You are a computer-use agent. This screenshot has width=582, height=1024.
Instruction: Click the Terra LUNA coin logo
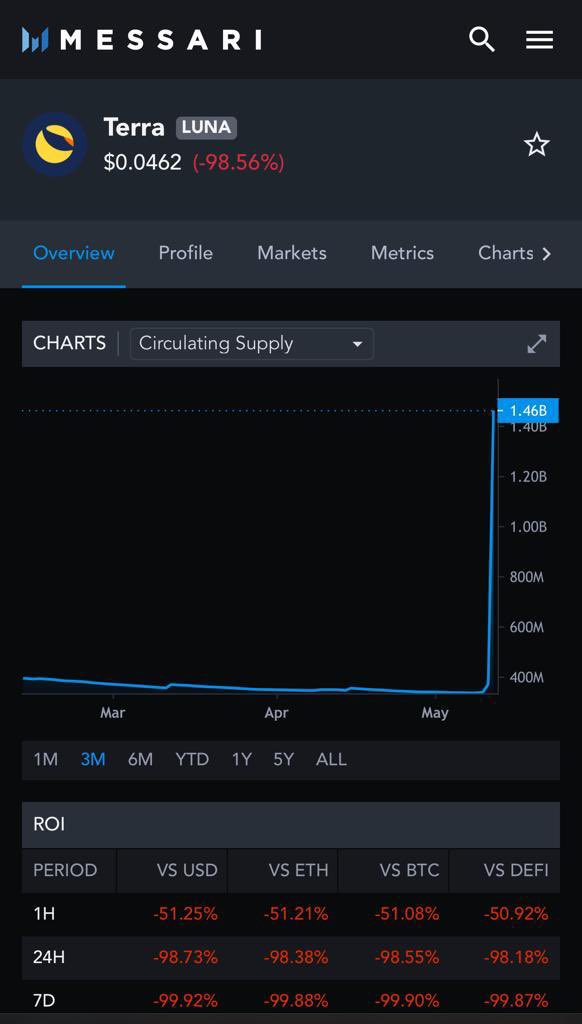pos(54,144)
